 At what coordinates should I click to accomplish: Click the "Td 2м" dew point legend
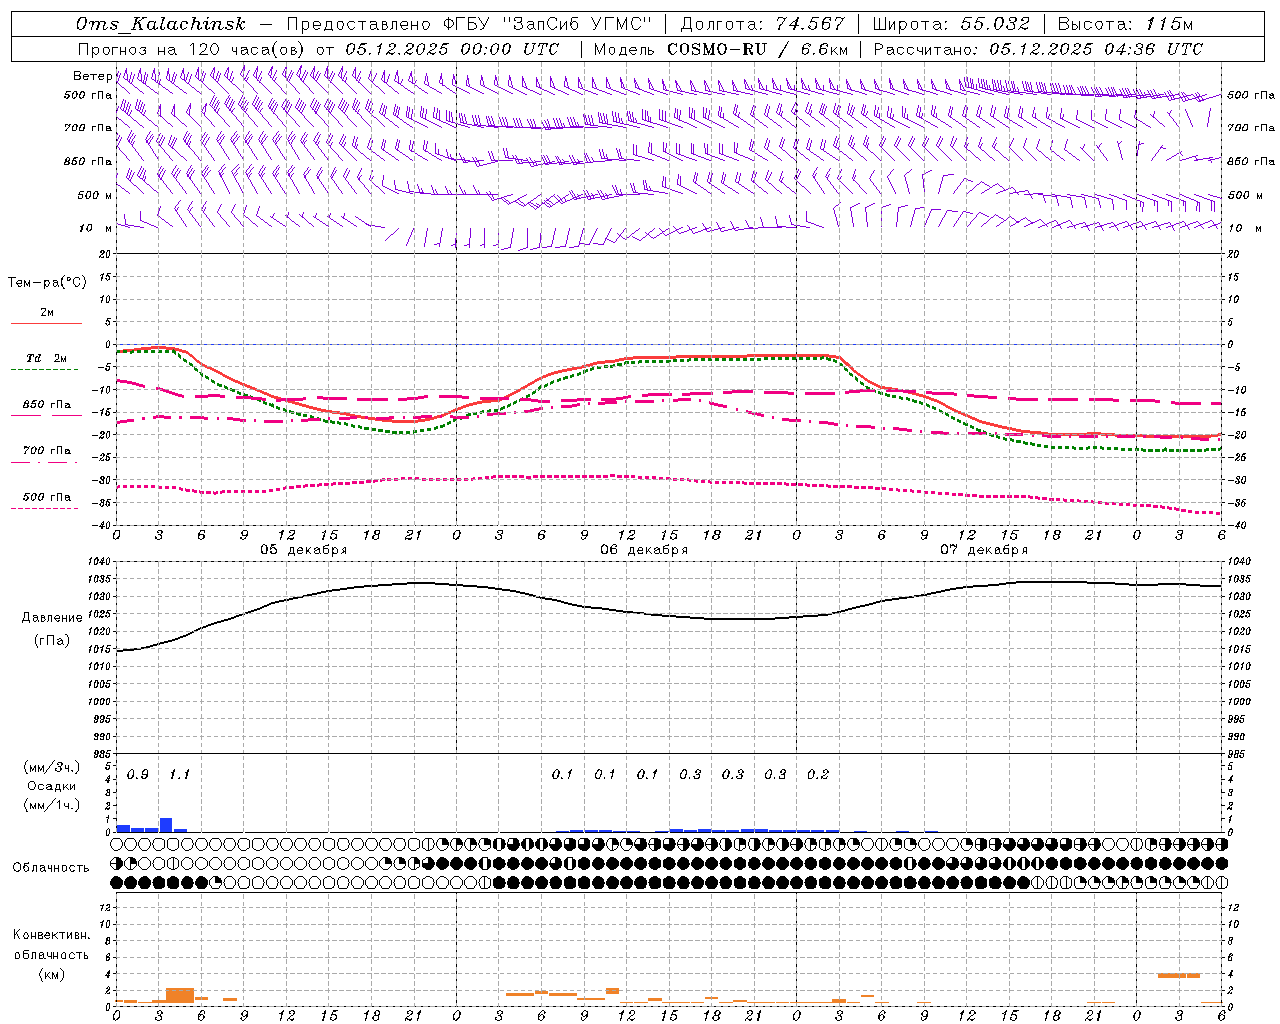47,359
